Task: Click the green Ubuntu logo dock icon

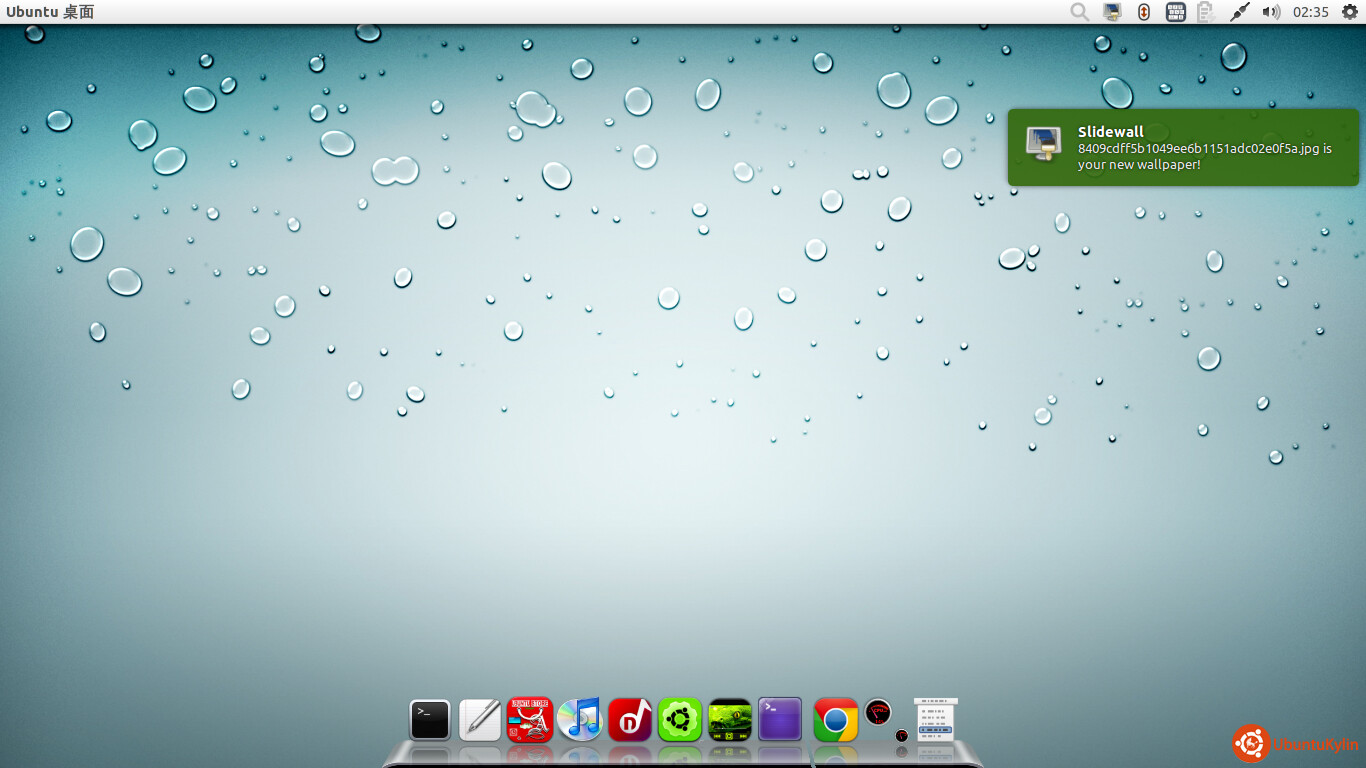Action: 680,719
